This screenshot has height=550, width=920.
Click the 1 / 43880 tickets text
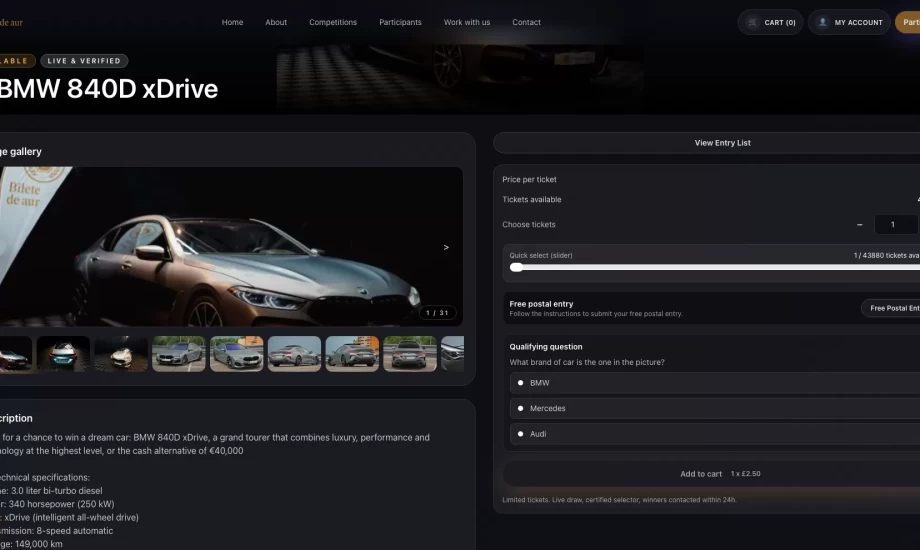(x=887, y=255)
